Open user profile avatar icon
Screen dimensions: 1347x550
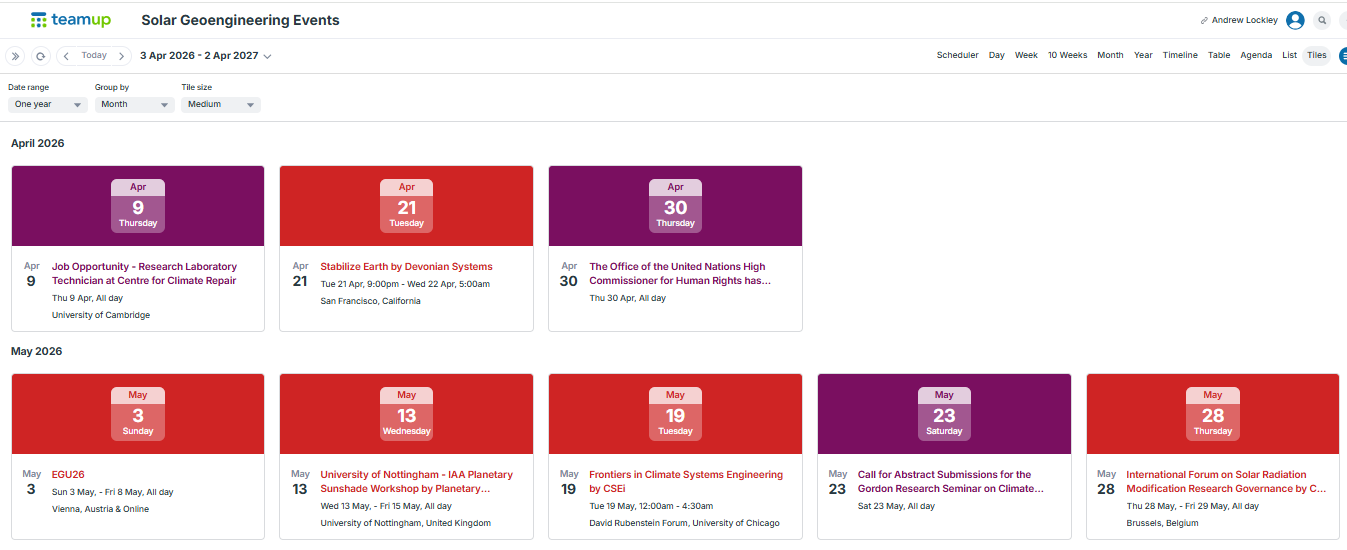(x=1295, y=20)
